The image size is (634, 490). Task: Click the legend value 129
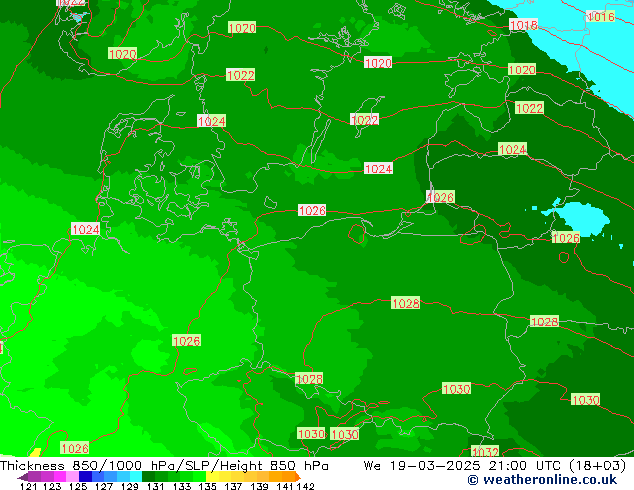pyautogui.click(x=130, y=486)
